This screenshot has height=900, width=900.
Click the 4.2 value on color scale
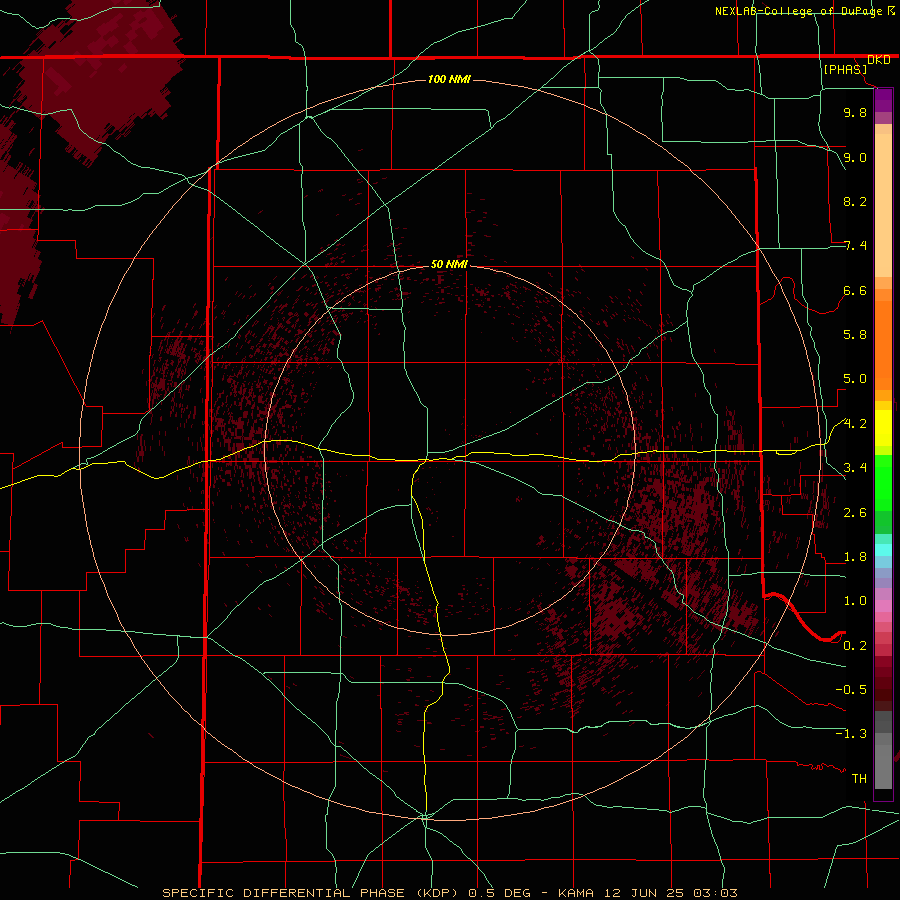click(855, 424)
